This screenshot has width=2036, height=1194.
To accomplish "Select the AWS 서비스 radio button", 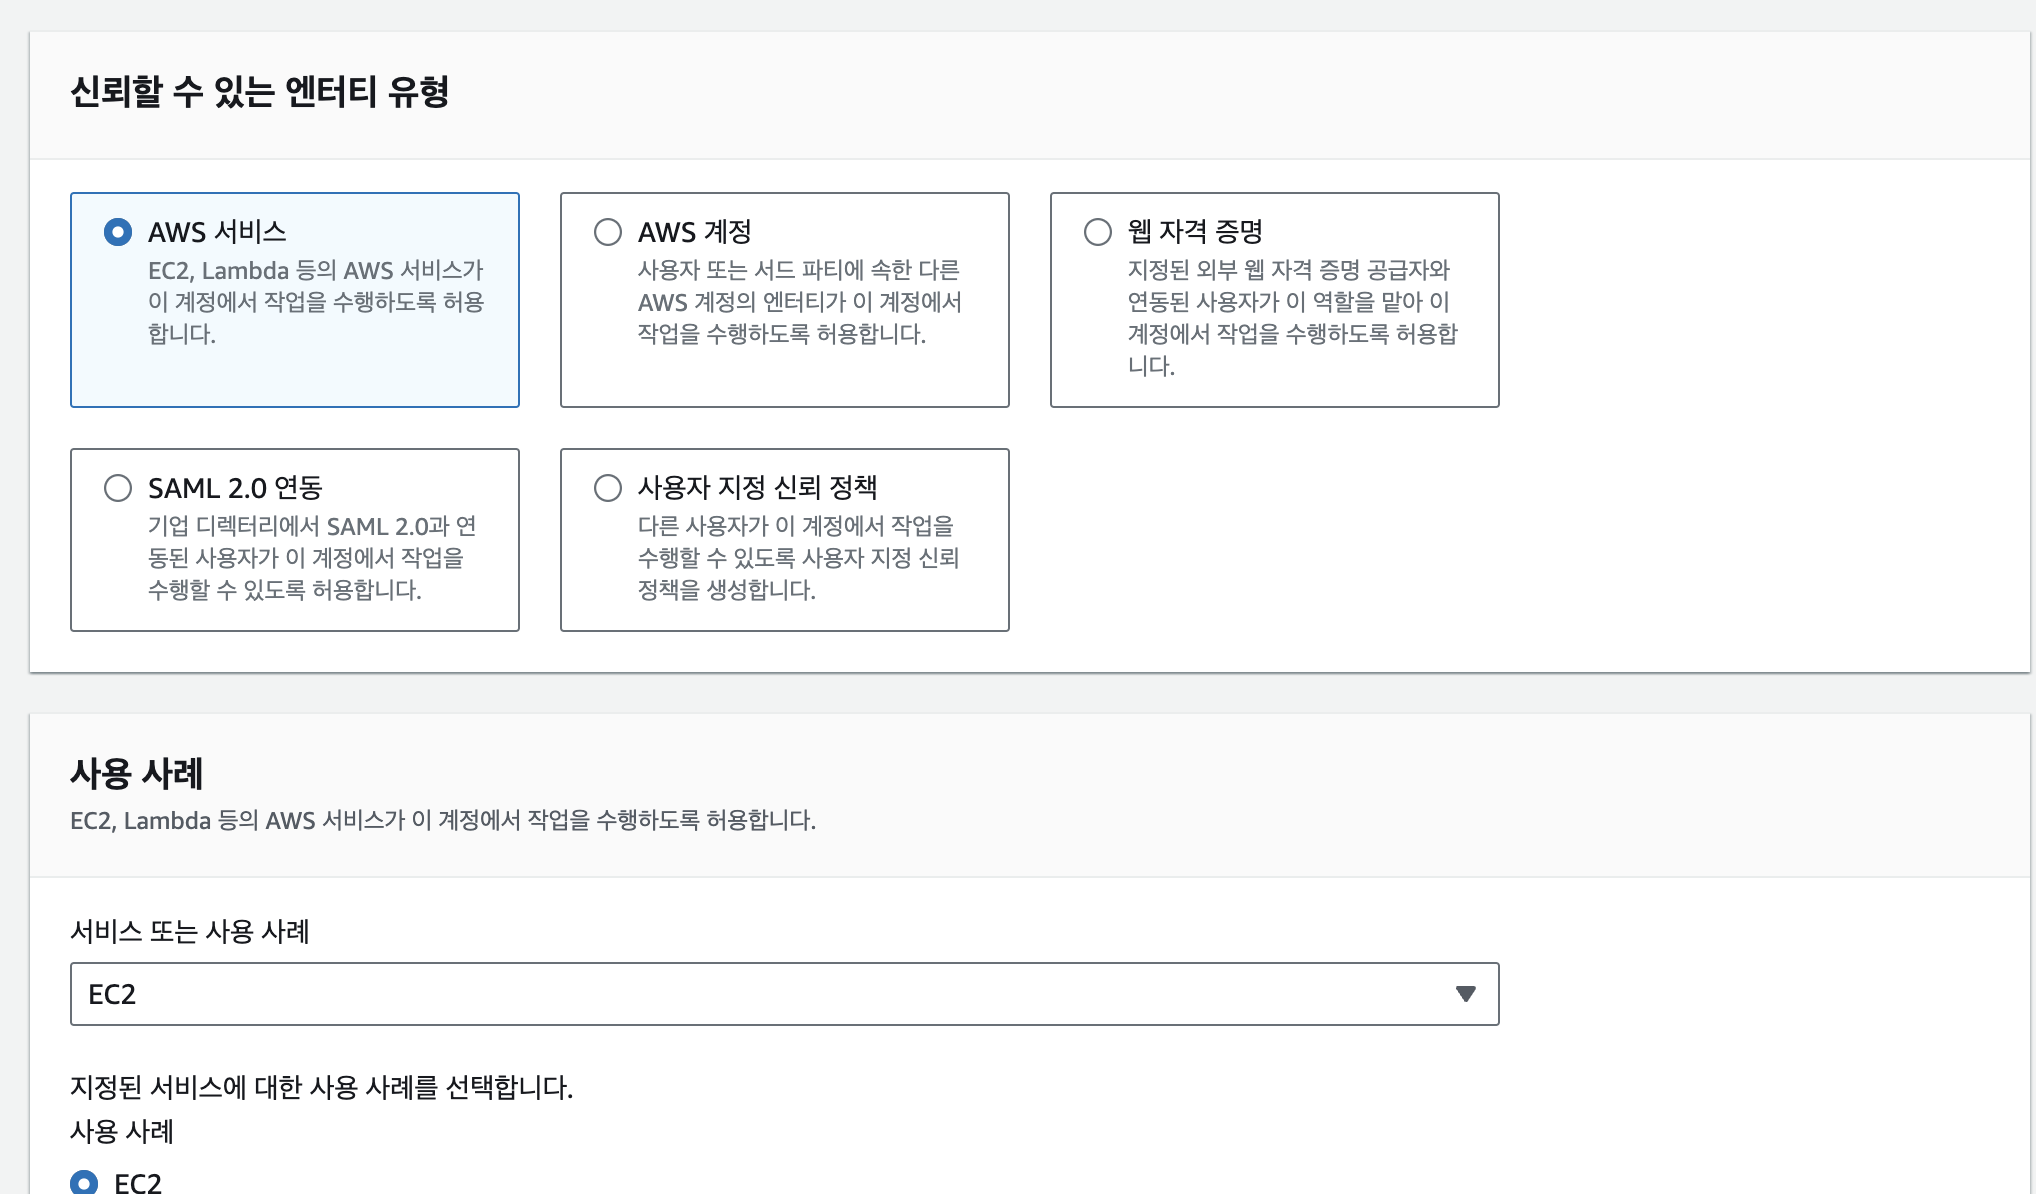I will 118,232.
